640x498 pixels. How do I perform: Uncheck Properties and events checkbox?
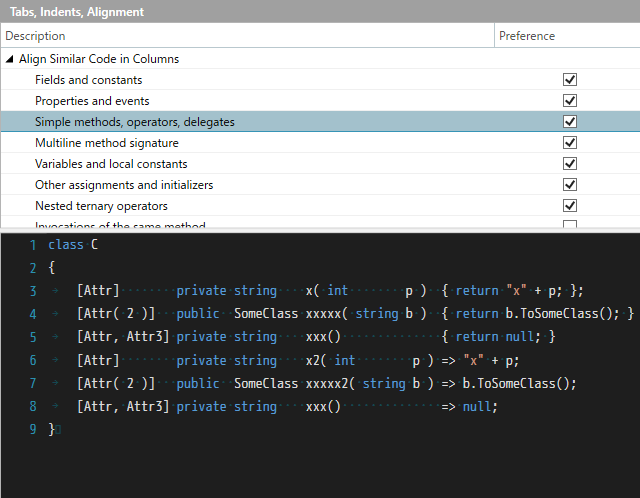[569, 100]
